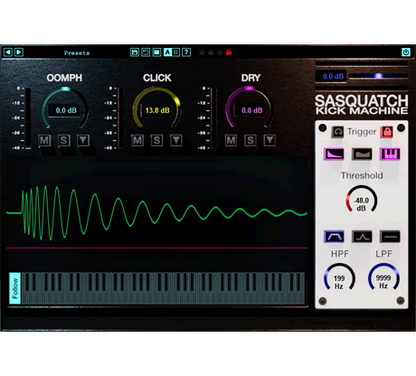Toggle the yellow lock icon
The image size is (416, 376).
click(x=211, y=52)
